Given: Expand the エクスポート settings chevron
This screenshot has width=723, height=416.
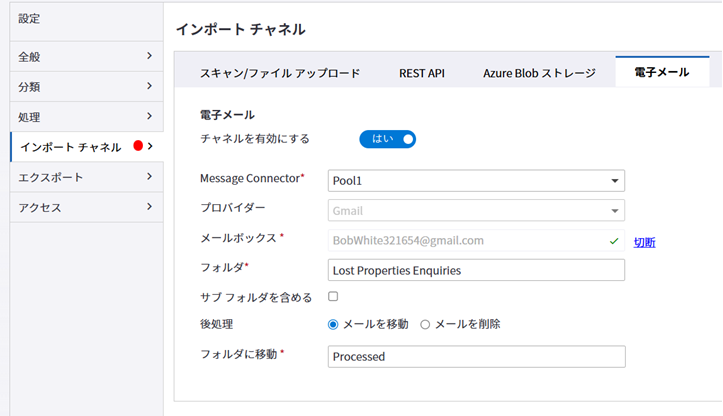Looking at the screenshot, I should tap(149, 176).
